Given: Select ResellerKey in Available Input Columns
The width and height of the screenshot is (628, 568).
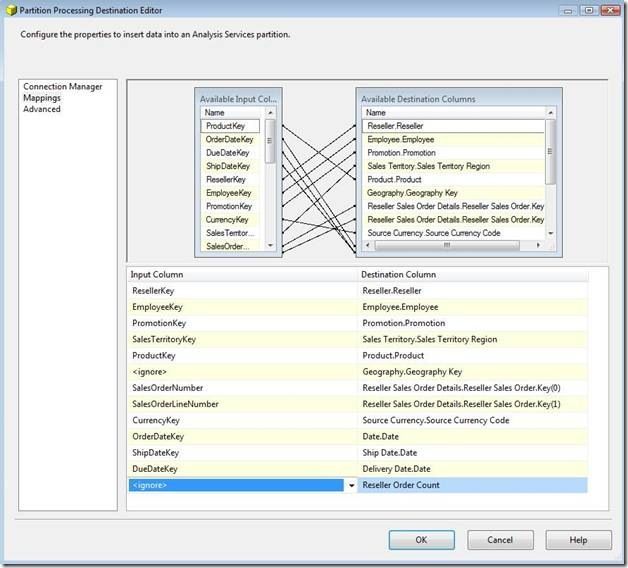Looking at the screenshot, I should click(x=230, y=179).
